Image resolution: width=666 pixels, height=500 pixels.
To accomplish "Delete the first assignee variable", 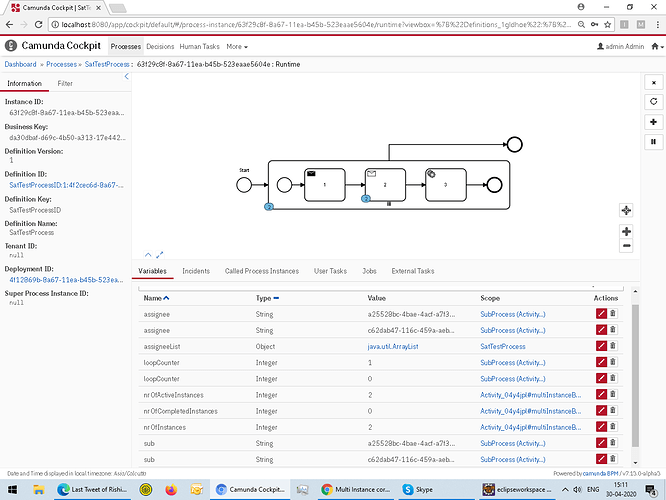I will pyautogui.click(x=612, y=314).
